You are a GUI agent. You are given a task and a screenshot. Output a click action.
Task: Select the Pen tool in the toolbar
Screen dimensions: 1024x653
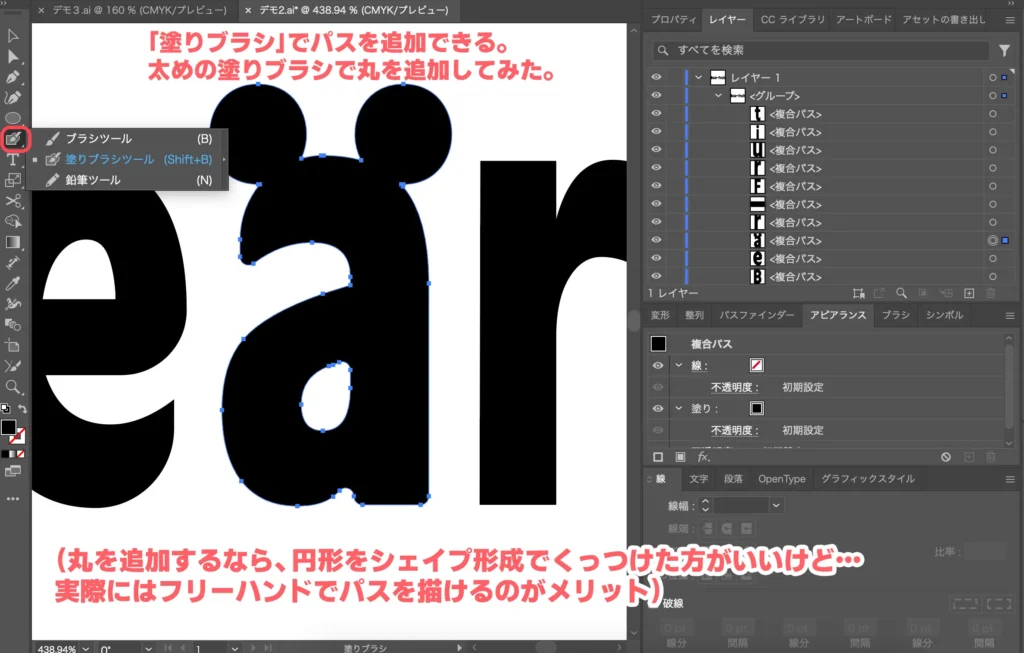point(13,77)
